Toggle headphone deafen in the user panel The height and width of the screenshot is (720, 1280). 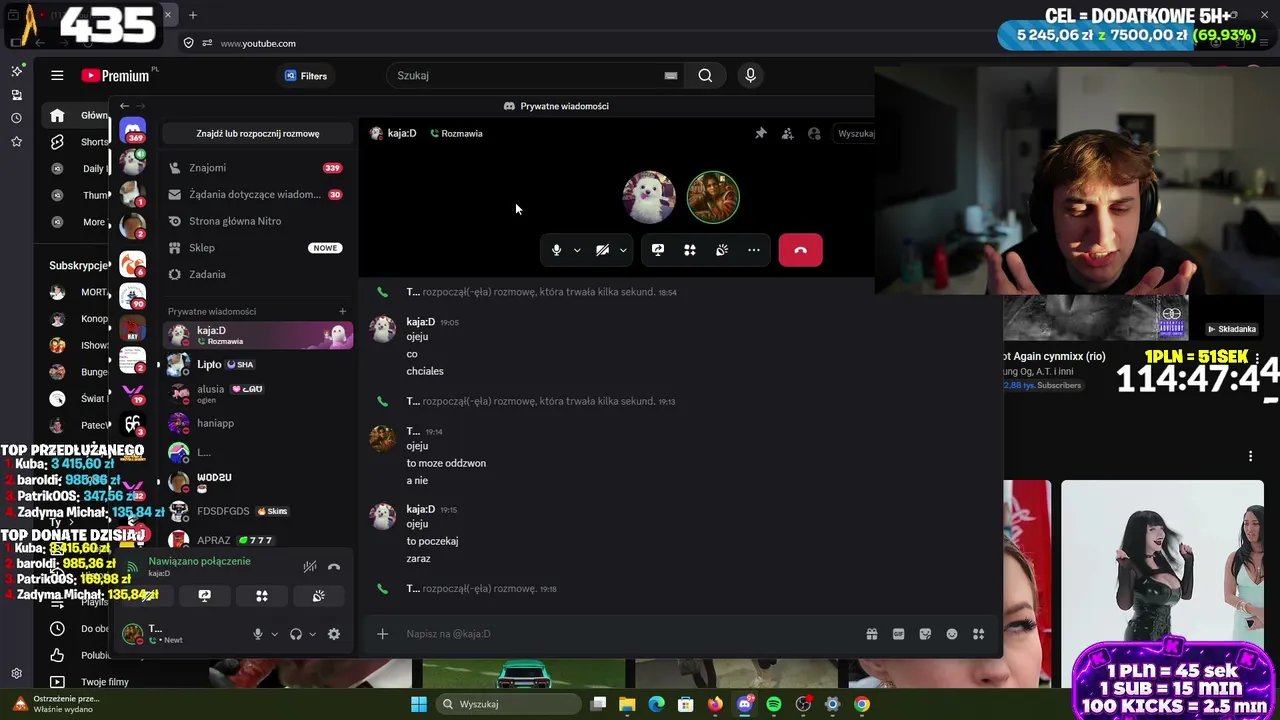click(x=296, y=634)
